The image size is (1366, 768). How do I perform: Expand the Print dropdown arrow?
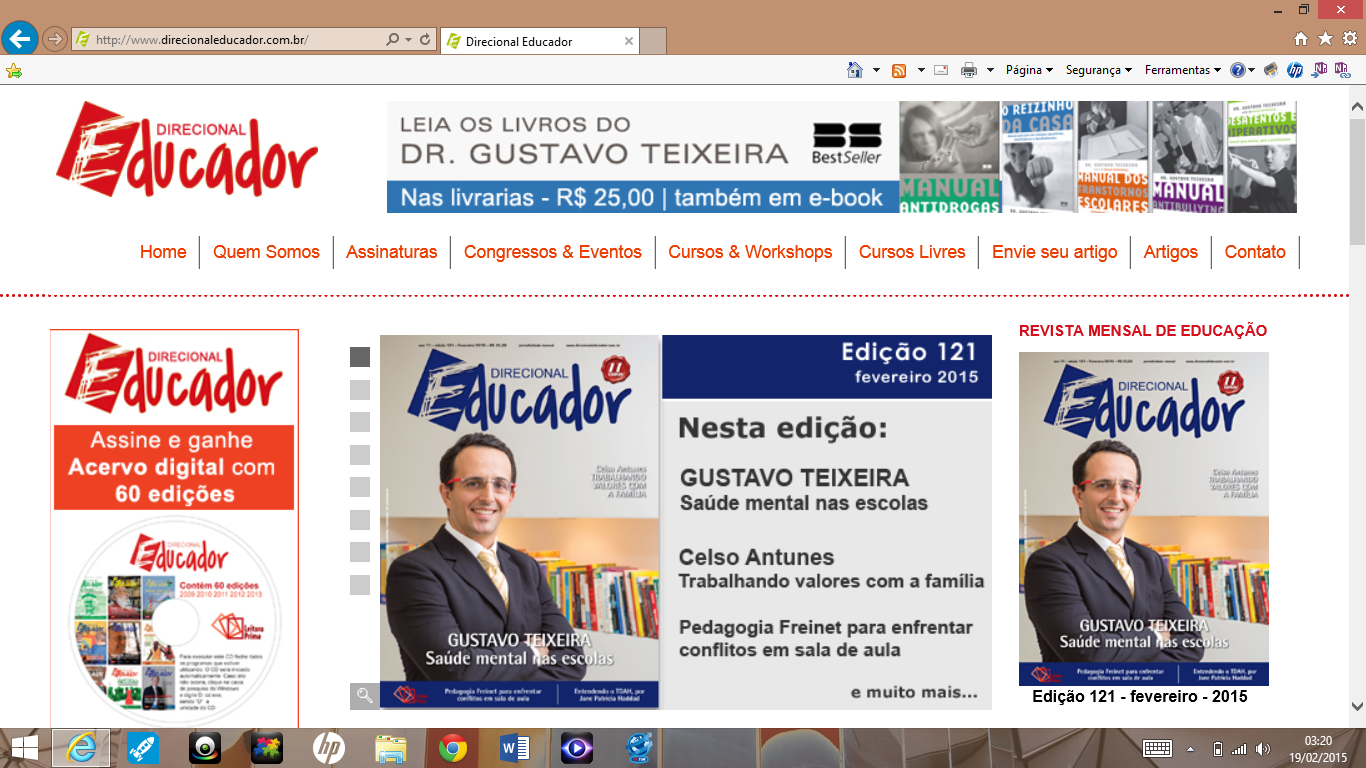click(990, 70)
